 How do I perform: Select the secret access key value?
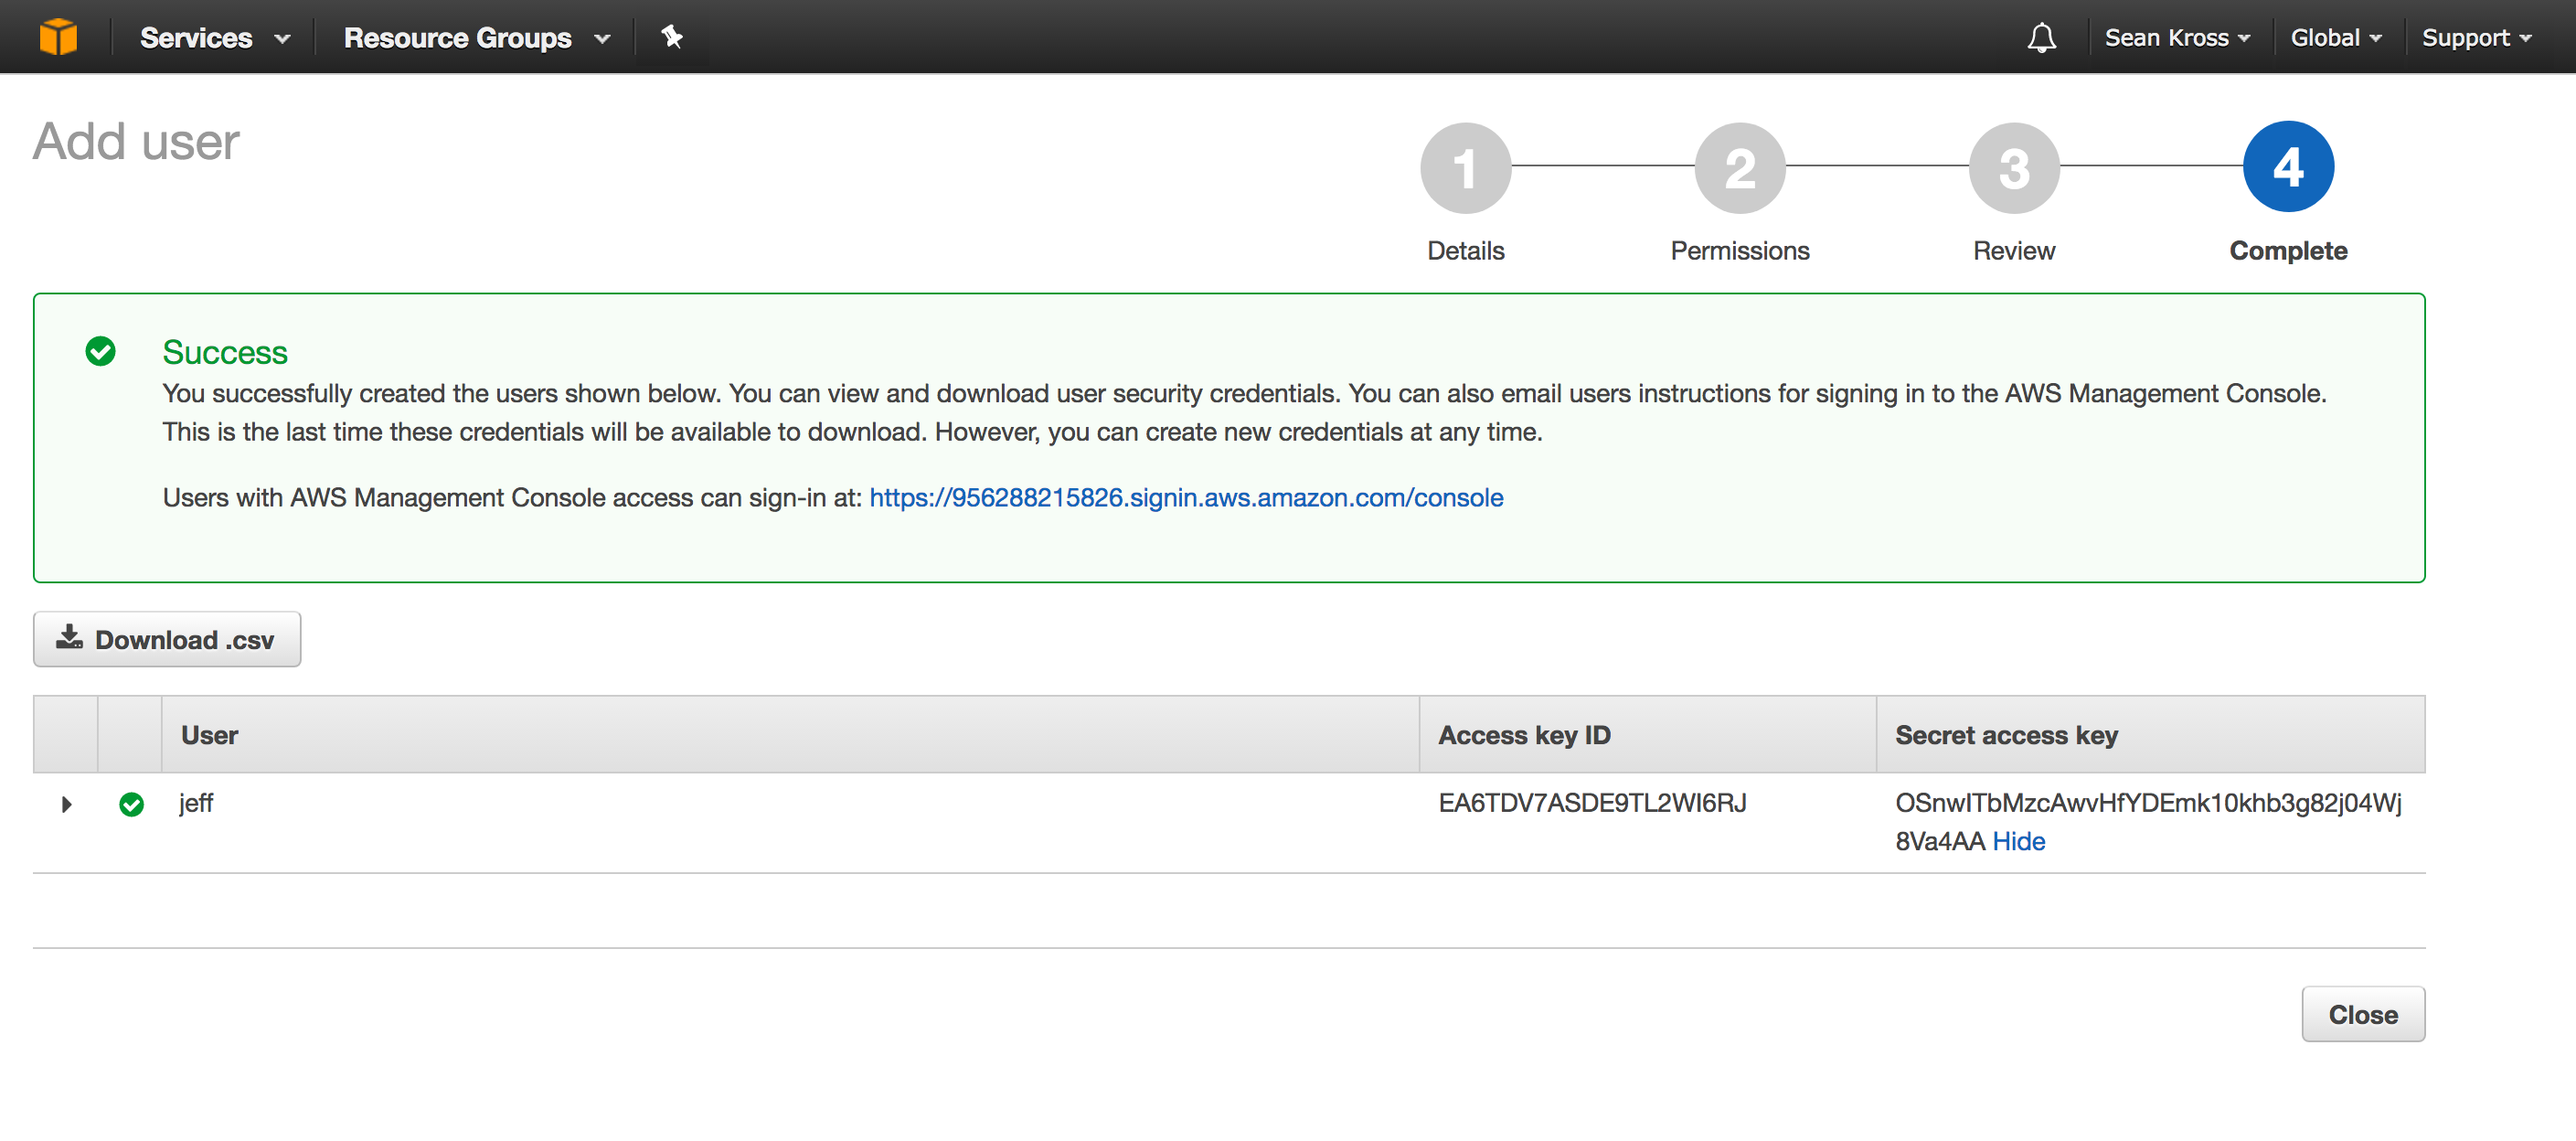pyautogui.click(x=2148, y=822)
